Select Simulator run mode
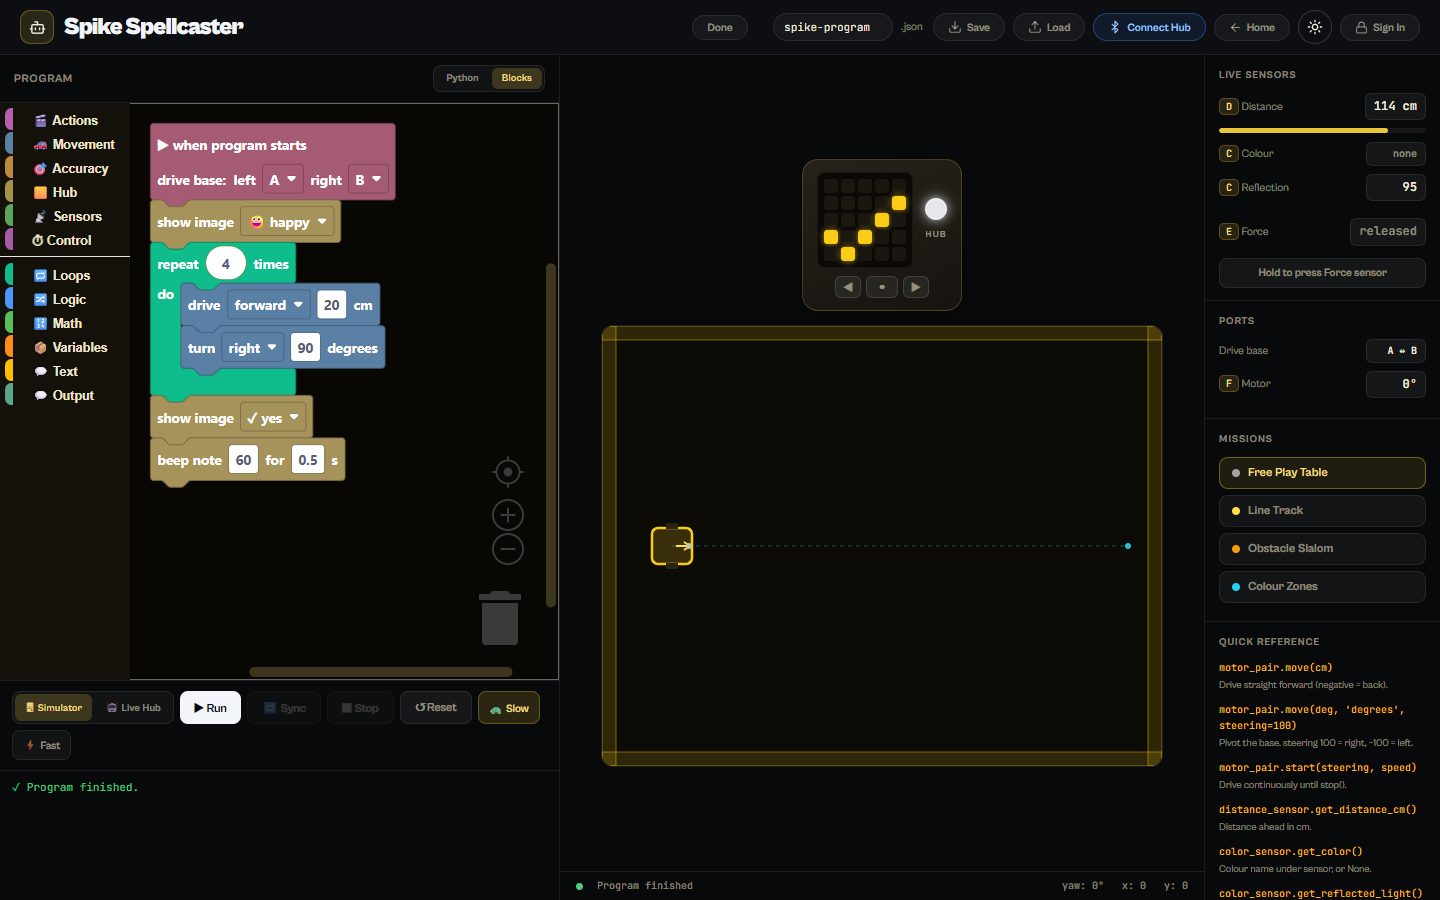 (x=53, y=708)
